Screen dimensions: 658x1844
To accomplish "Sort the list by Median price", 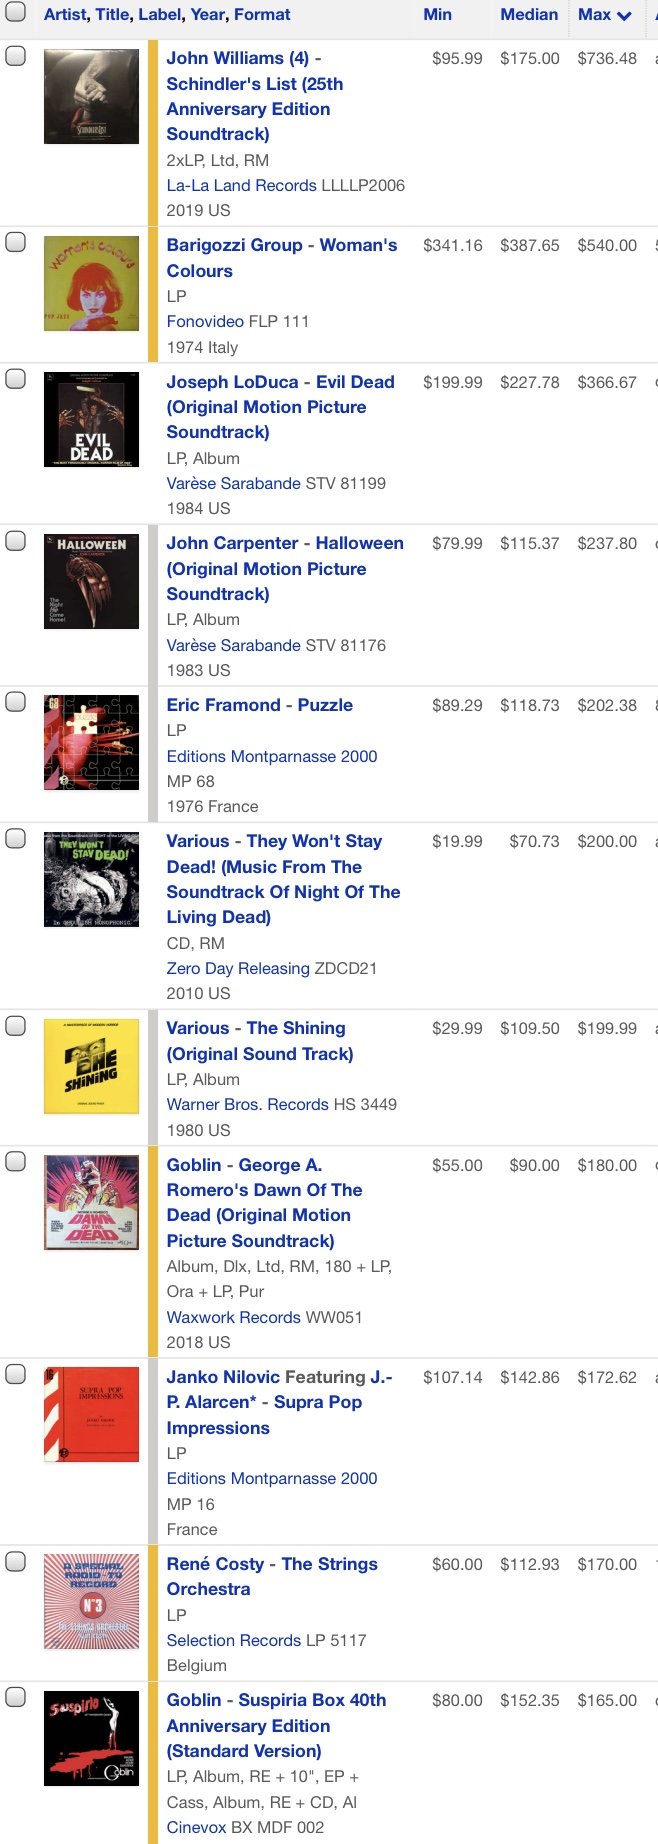I will click(x=529, y=15).
